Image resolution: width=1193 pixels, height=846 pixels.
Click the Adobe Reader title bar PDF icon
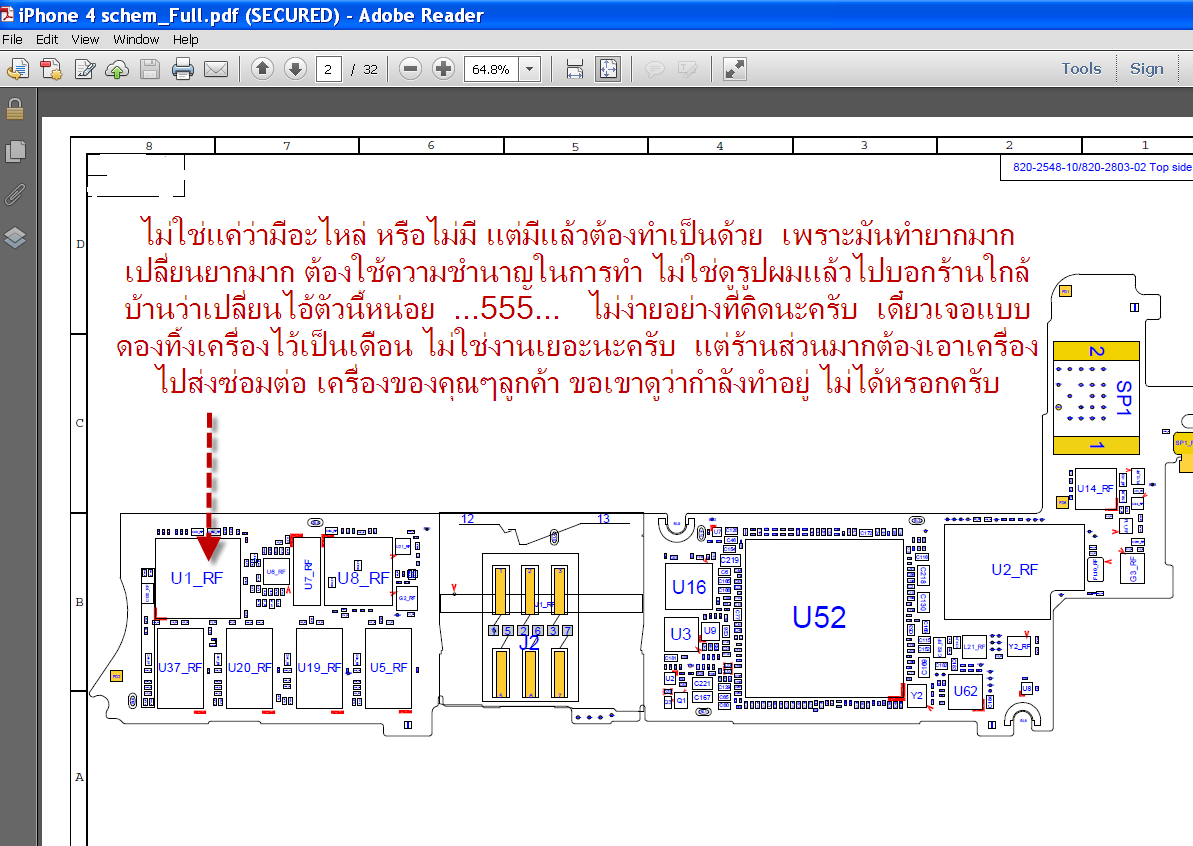point(7,14)
